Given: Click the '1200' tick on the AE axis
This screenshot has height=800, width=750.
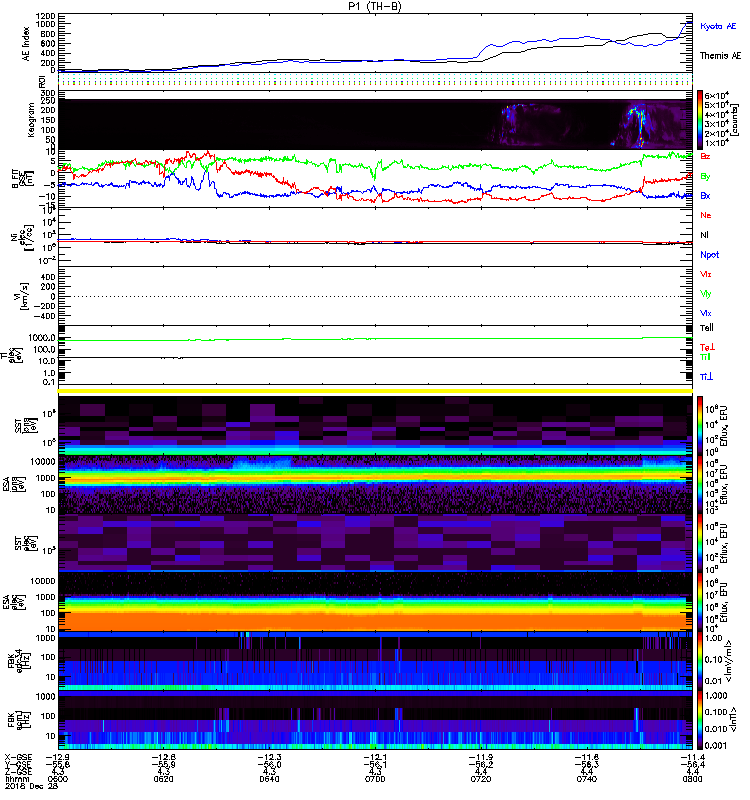Looking at the screenshot, I should pos(45,16).
